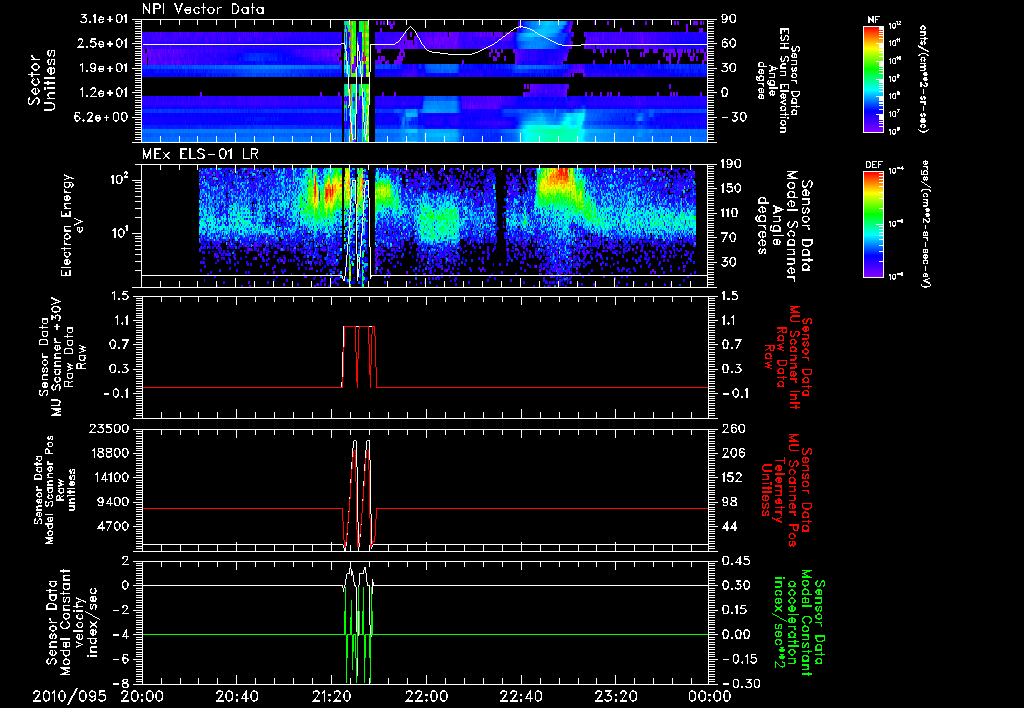This screenshot has height=708, width=1024.
Task: Click the NF scale 'cnts/(cm**2-sr-sec)' units label
Action: click(x=923, y=78)
